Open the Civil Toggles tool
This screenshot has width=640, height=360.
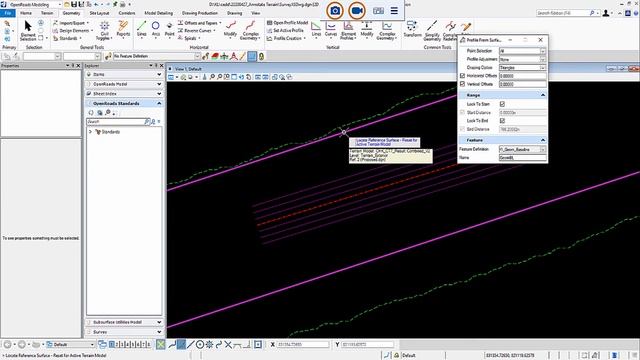(x=104, y=31)
